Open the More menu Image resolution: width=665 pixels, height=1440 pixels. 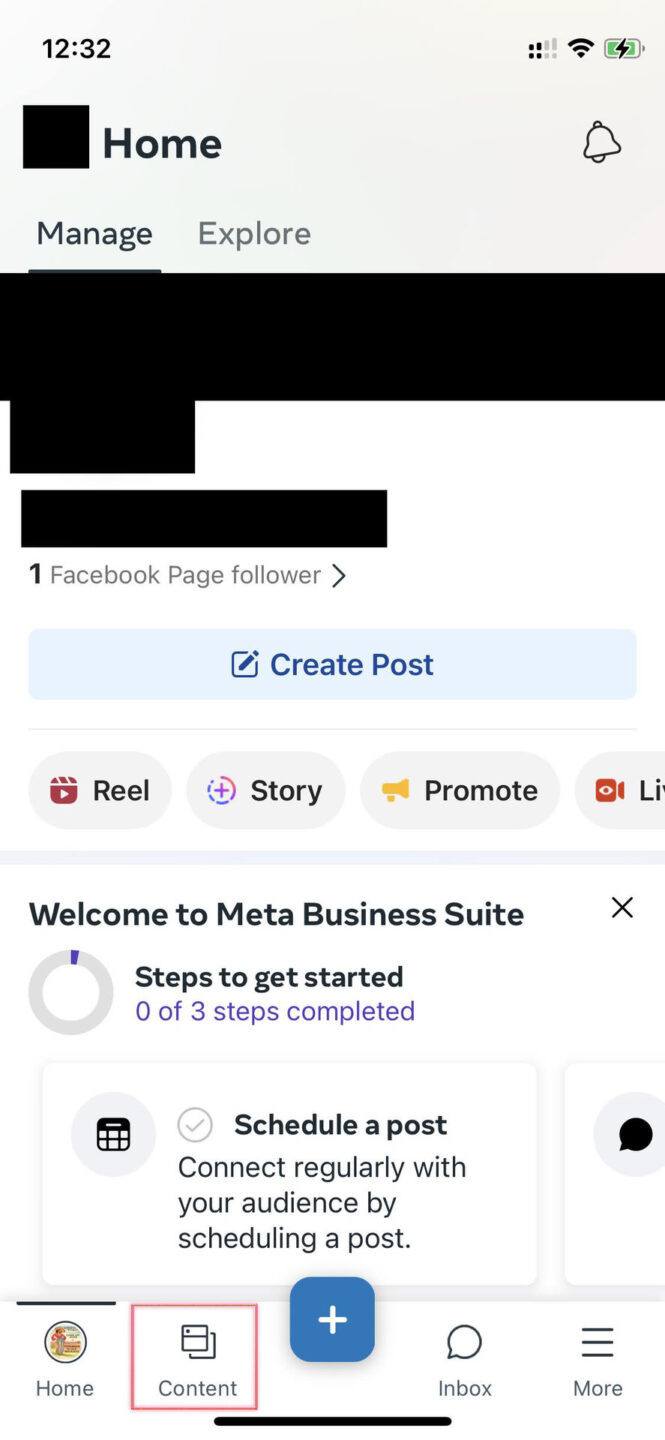pos(597,1360)
